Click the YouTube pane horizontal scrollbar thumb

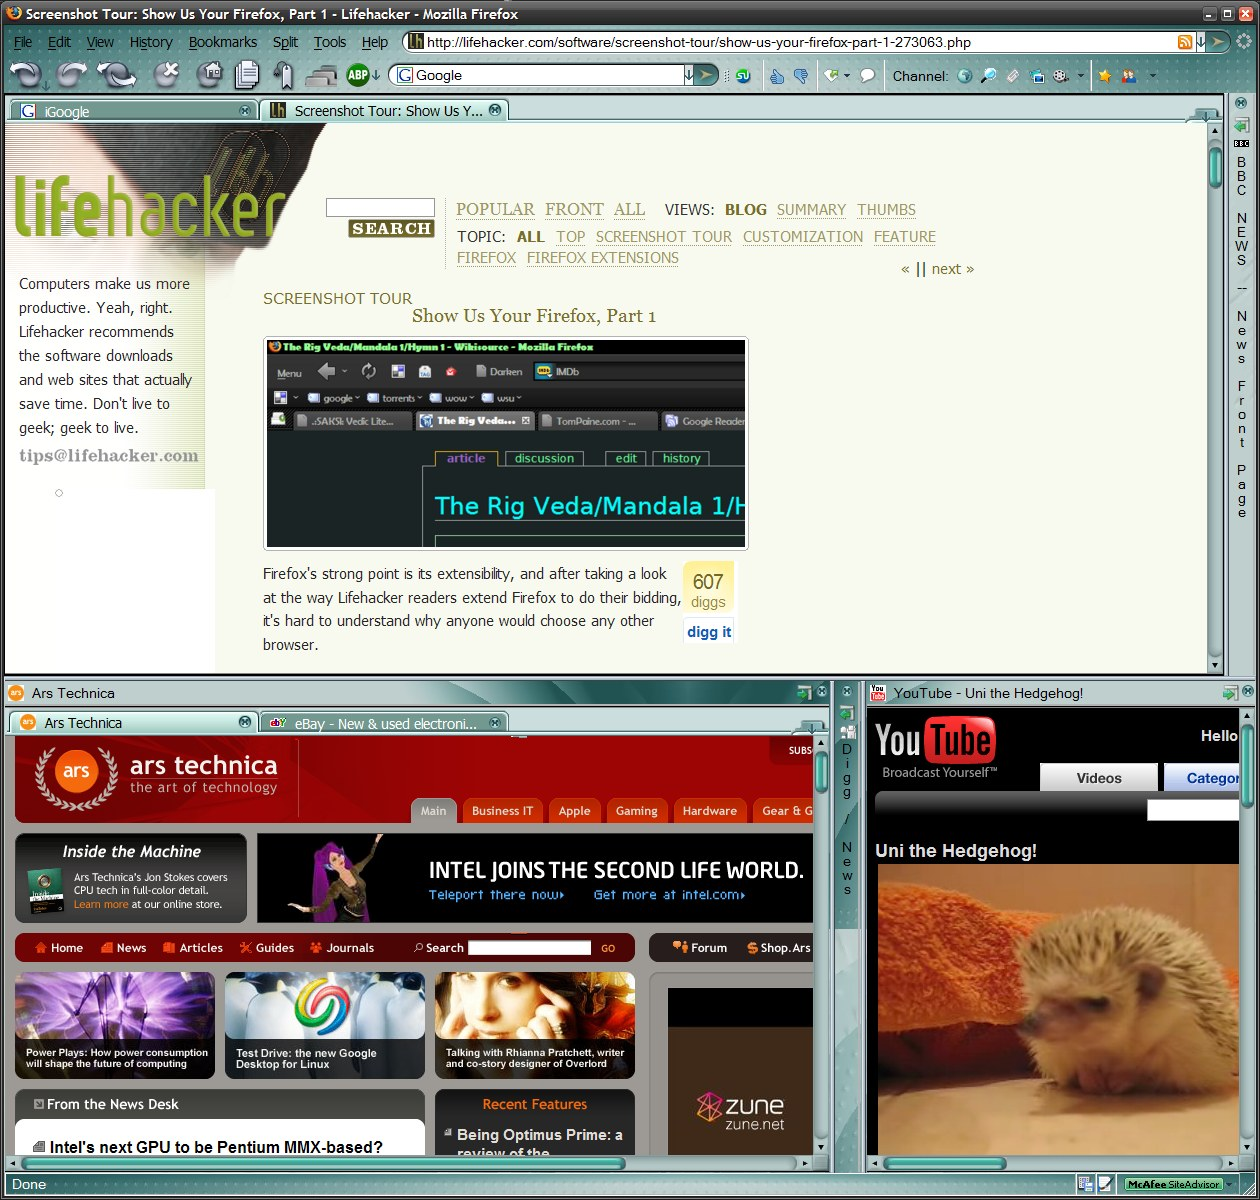point(944,1164)
